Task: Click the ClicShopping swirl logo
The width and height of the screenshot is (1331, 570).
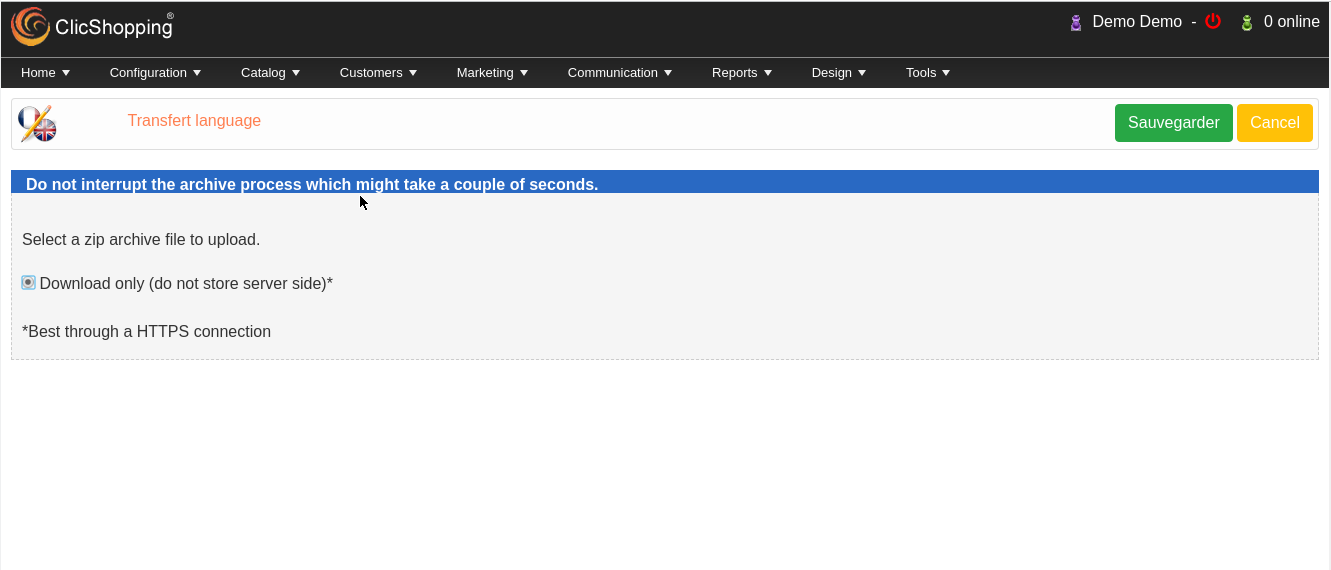Action: point(30,26)
